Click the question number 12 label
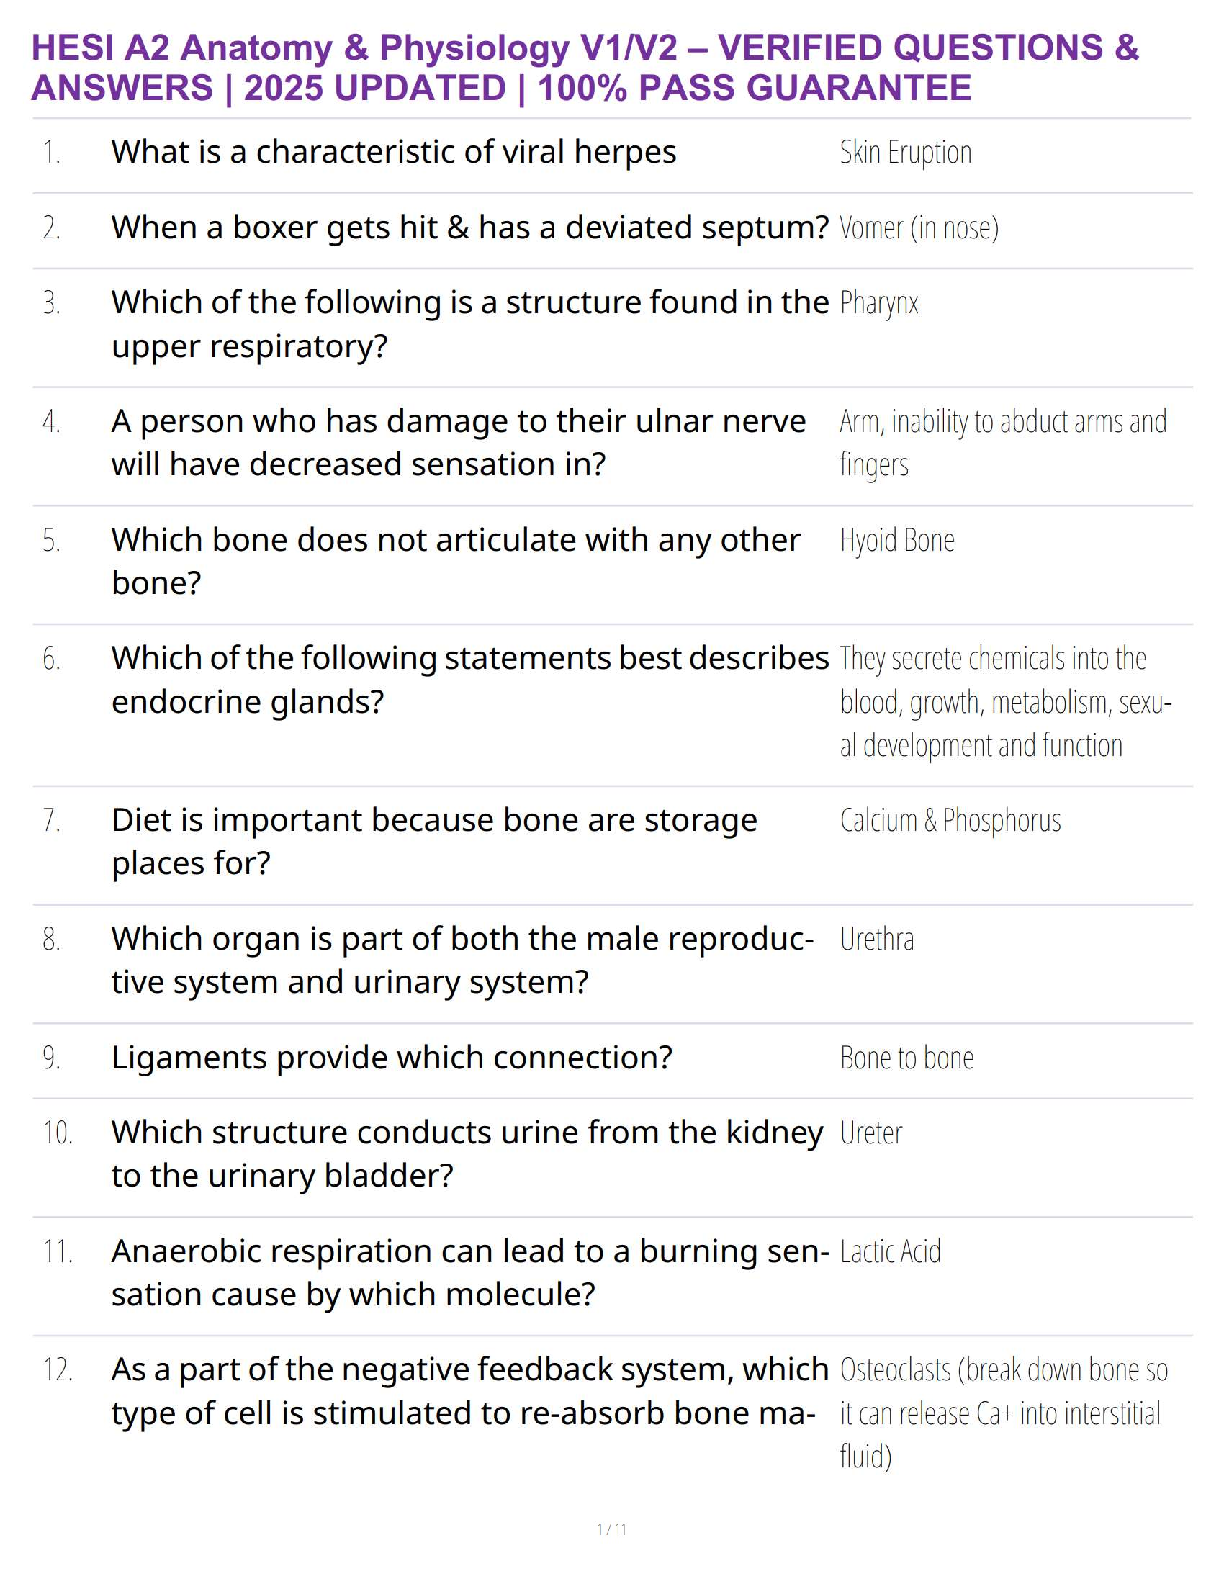The width and height of the screenshot is (1224, 1584). pos(57,1370)
